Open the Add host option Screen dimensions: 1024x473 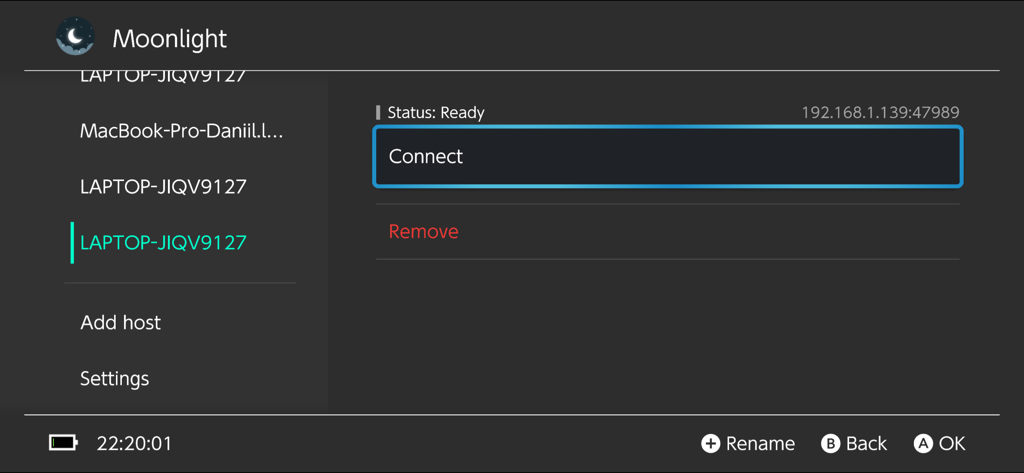pyautogui.click(x=121, y=323)
